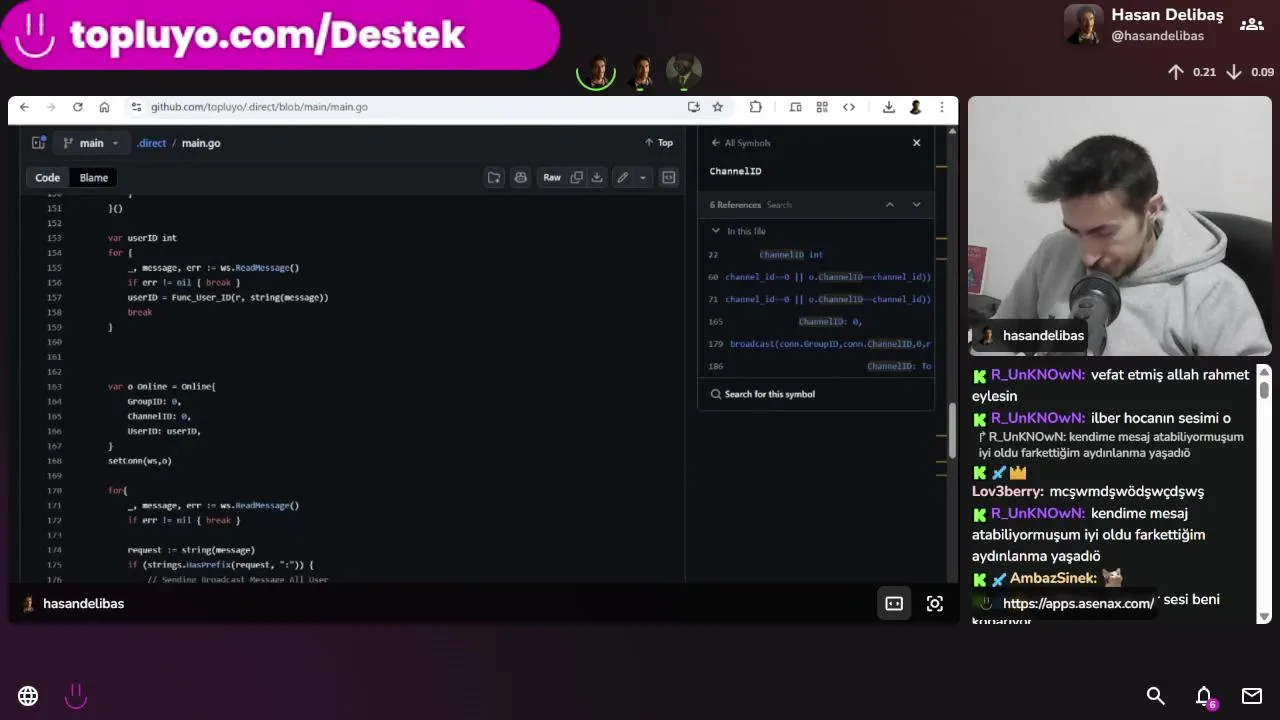Image resolution: width=1280 pixels, height=720 pixels.
Task: Click the code line 168 setConn(ws,o)
Action: [139, 461]
